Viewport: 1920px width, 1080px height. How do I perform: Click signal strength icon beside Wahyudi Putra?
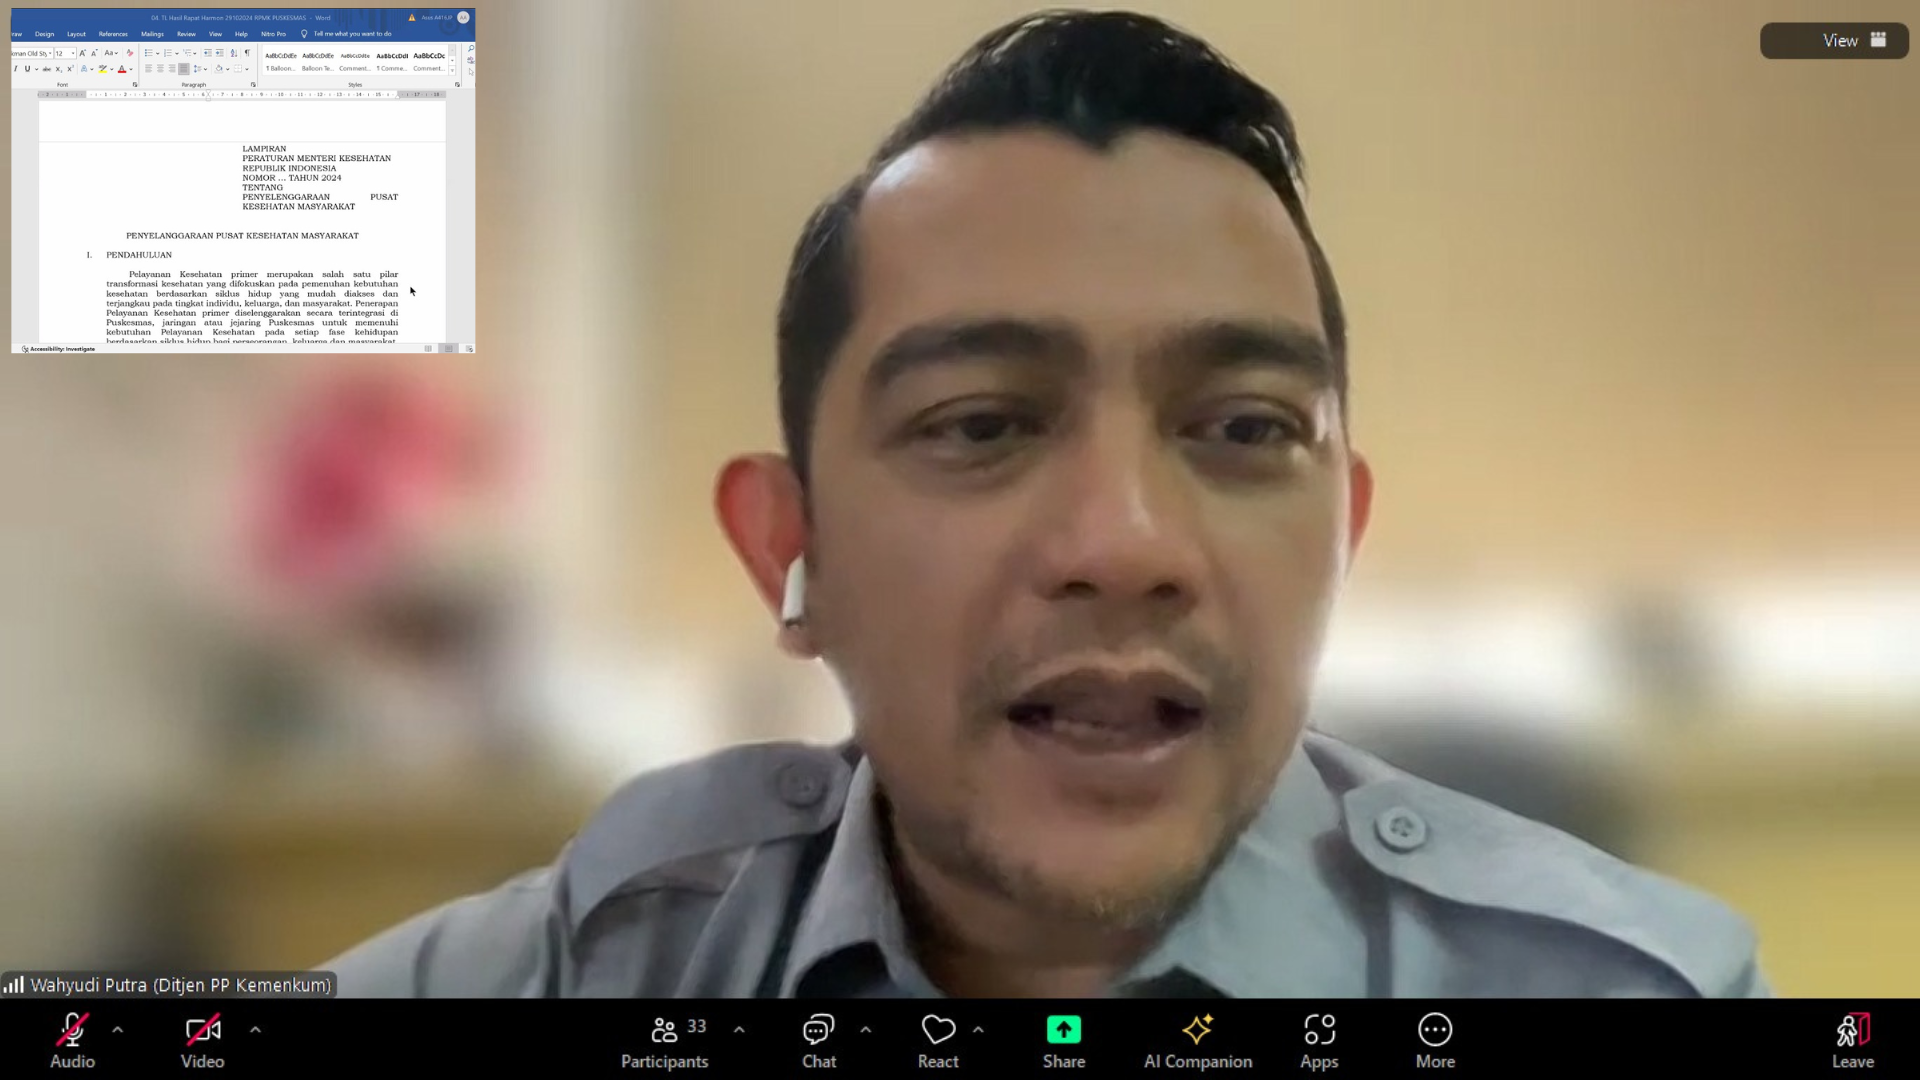click(14, 985)
